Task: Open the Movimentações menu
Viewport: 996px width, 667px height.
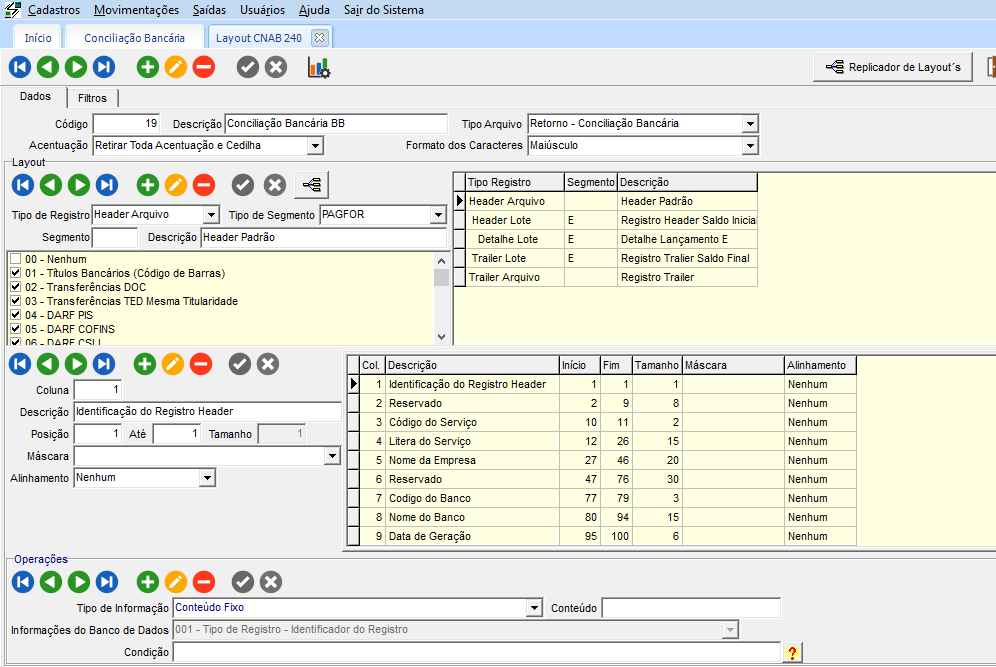Action: pyautogui.click(x=137, y=10)
